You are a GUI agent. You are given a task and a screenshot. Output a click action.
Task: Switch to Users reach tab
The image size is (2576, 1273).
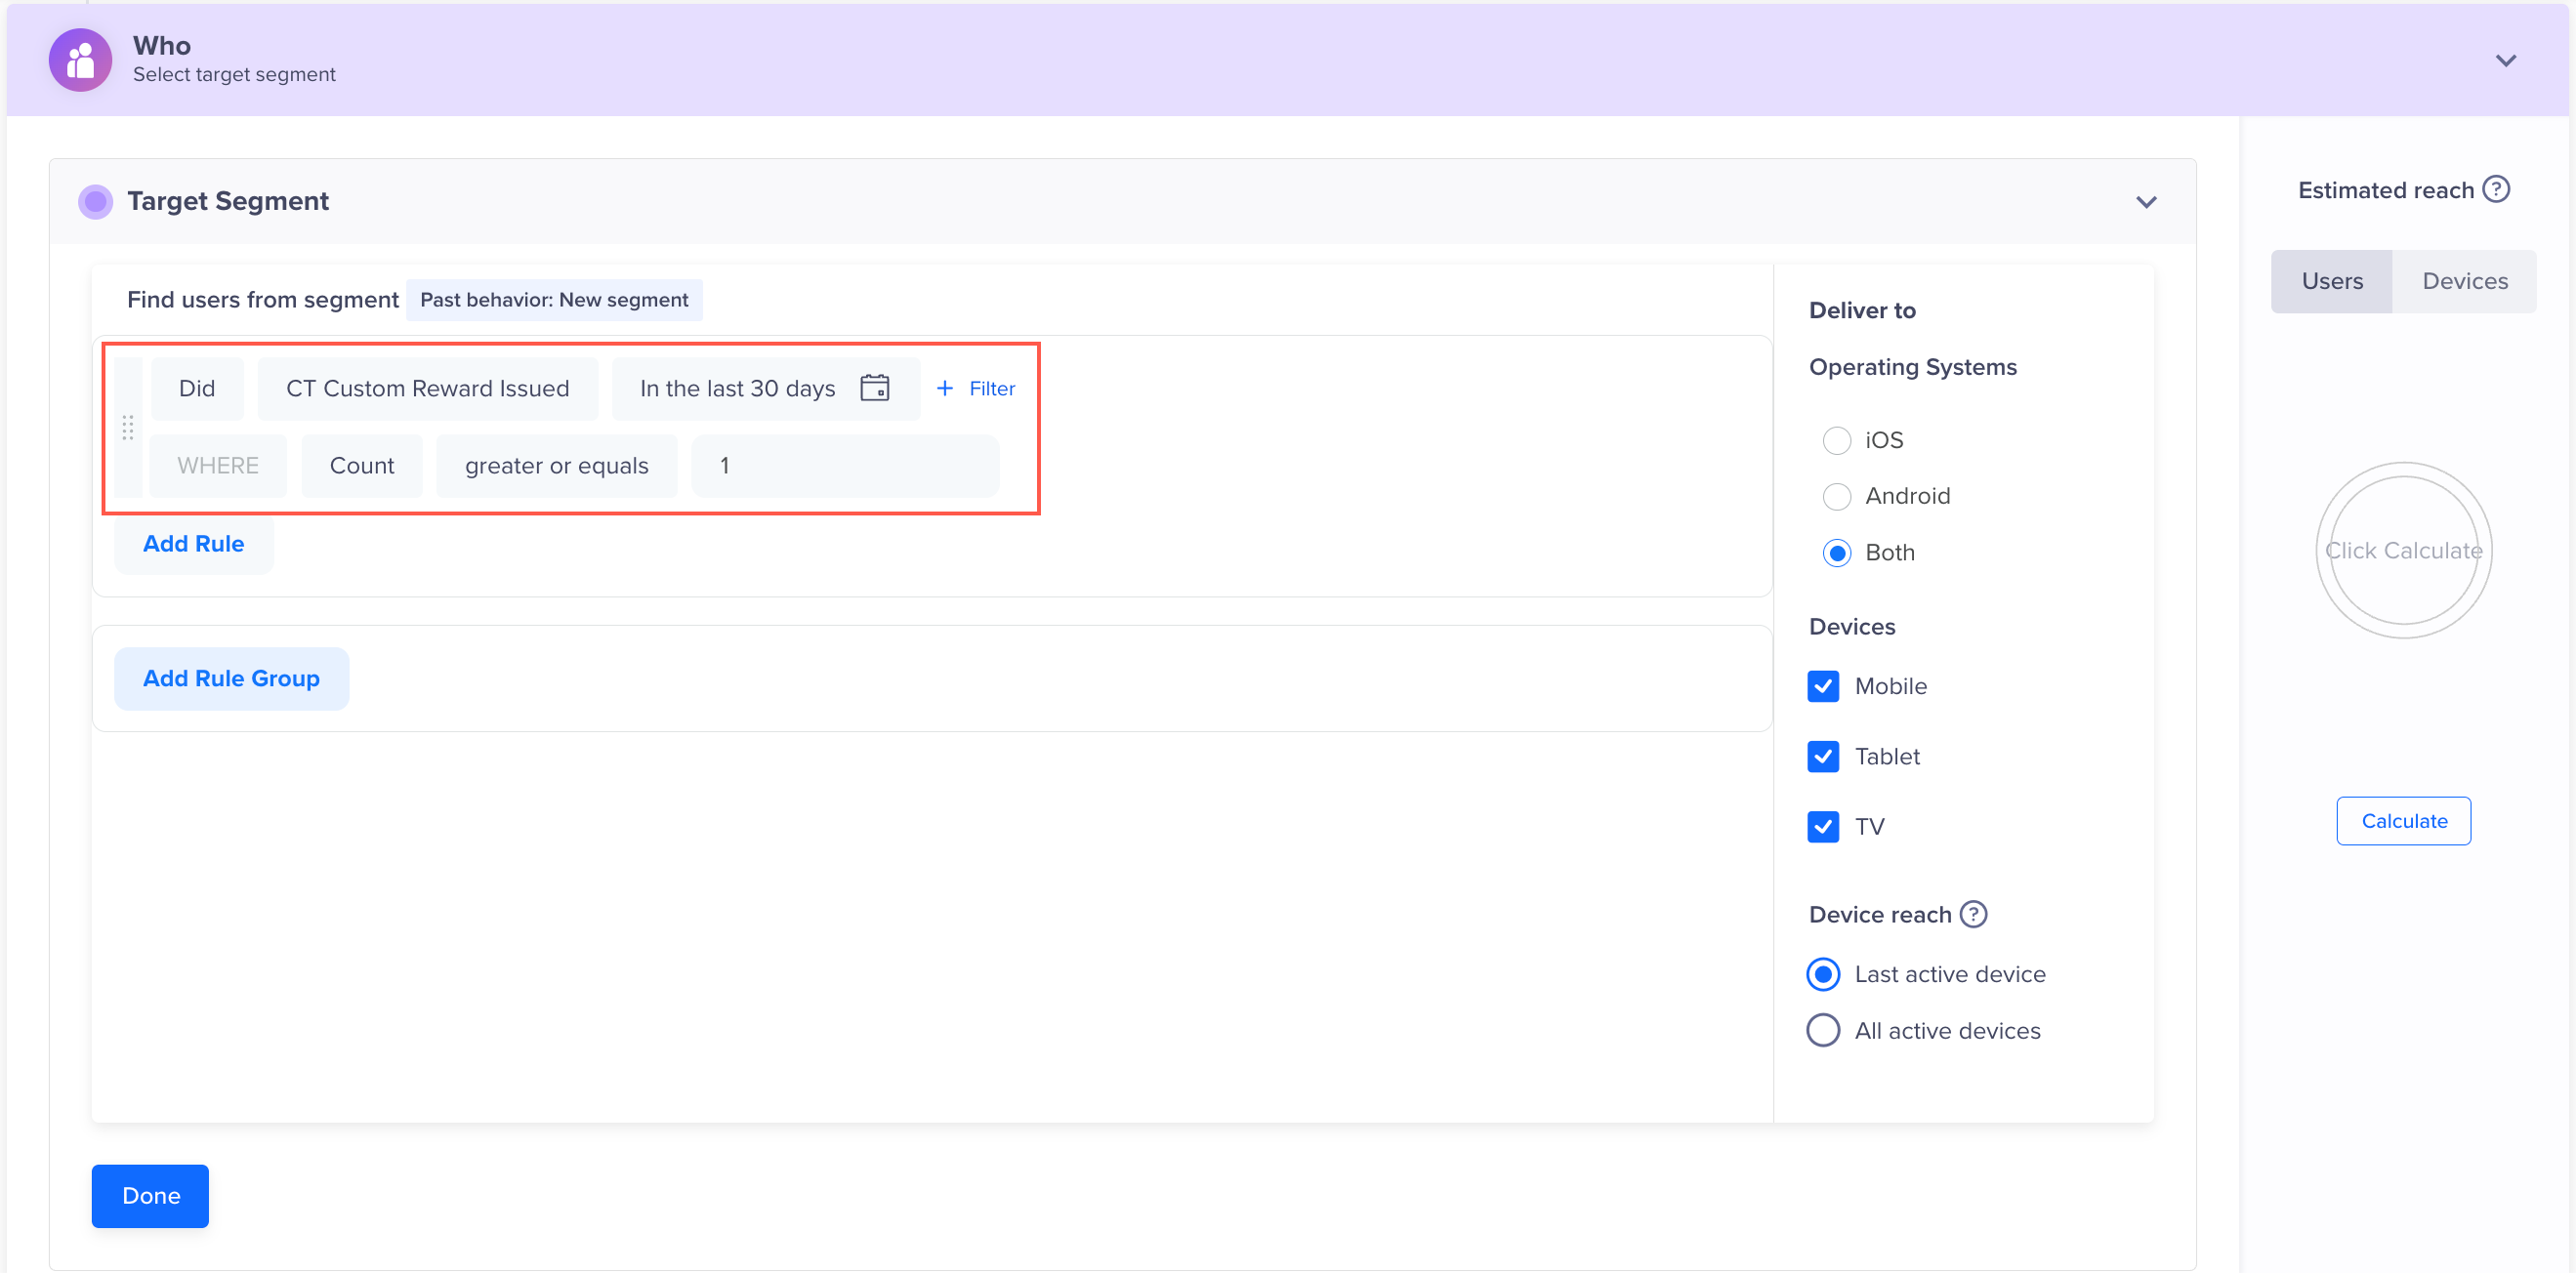click(x=2331, y=281)
